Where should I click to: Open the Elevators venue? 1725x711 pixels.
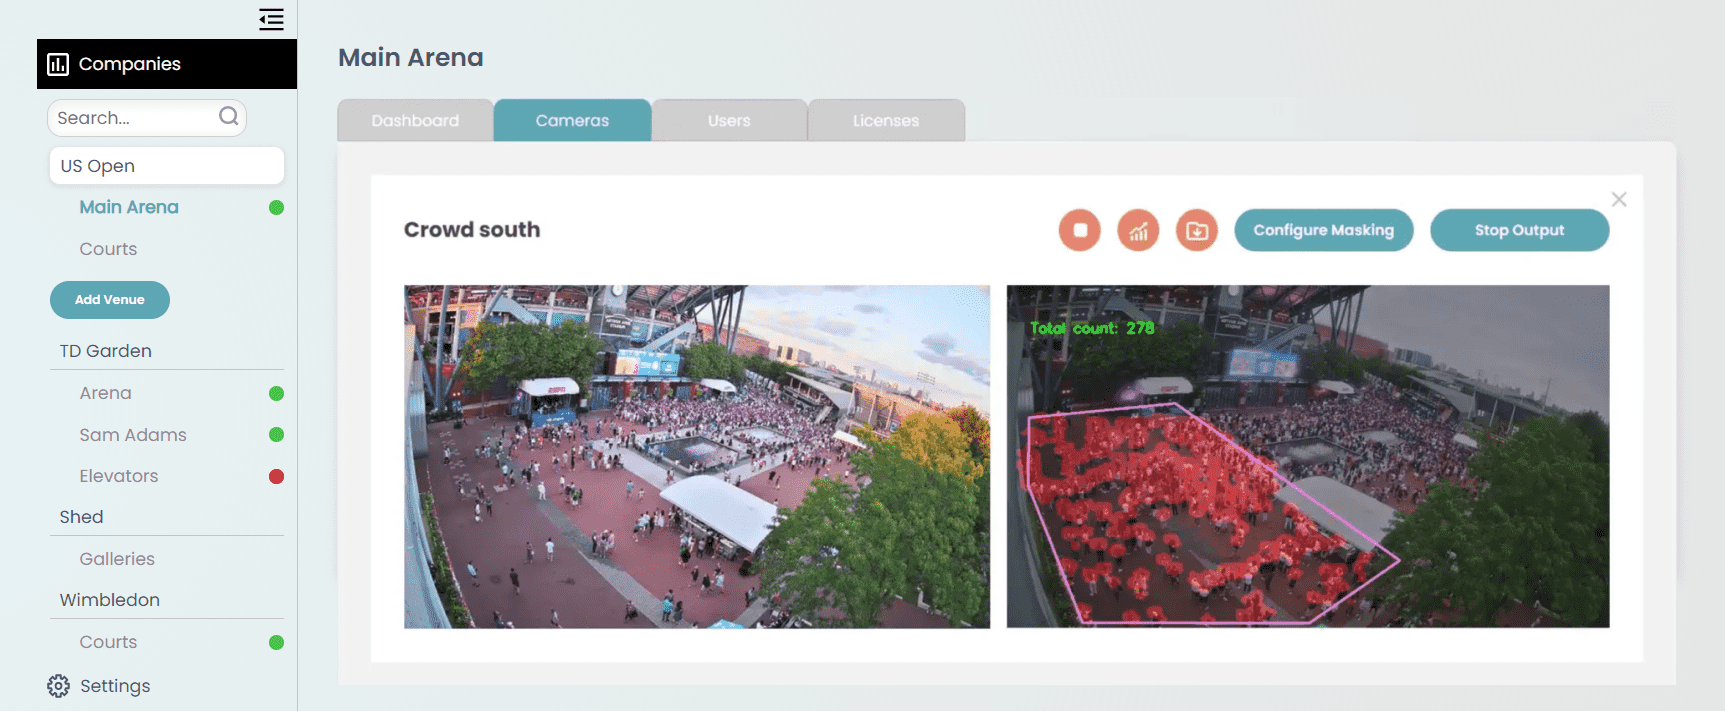119,476
